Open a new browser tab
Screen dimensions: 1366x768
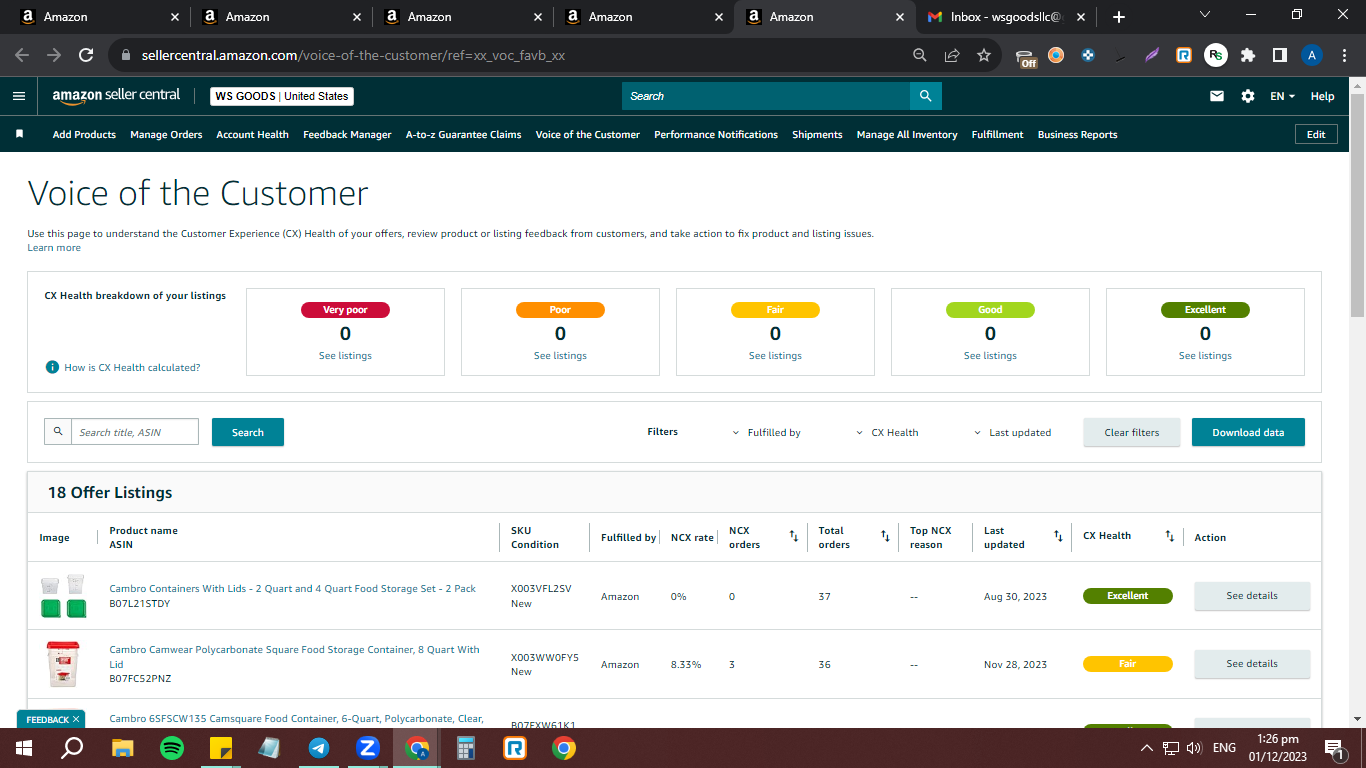point(1119,17)
